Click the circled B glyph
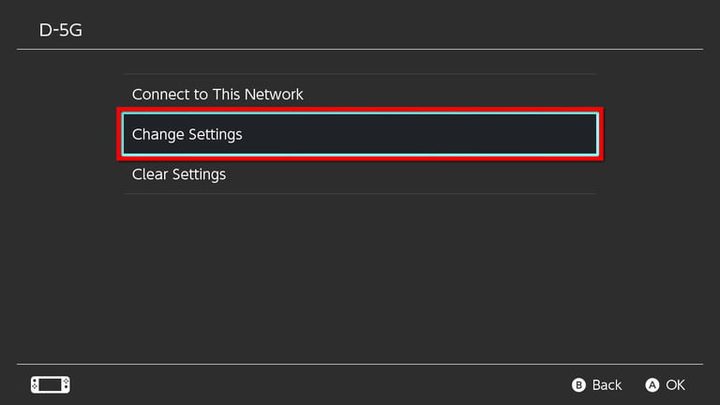The height and width of the screenshot is (405, 720). tap(578, 385)
